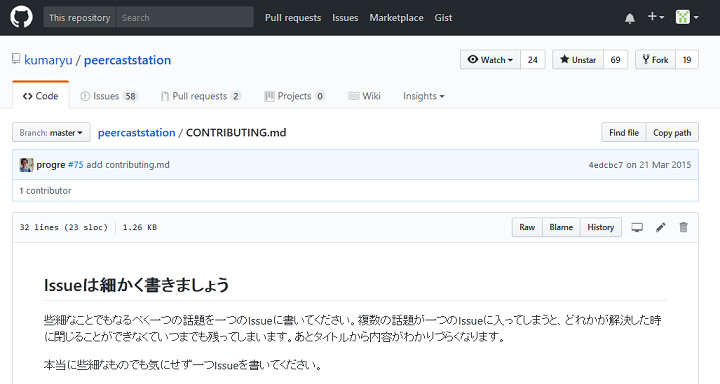Image resolution: width=720 pixels, height=384 pixels.
Task: View the 24 watchers count
Action: point(533,60)
